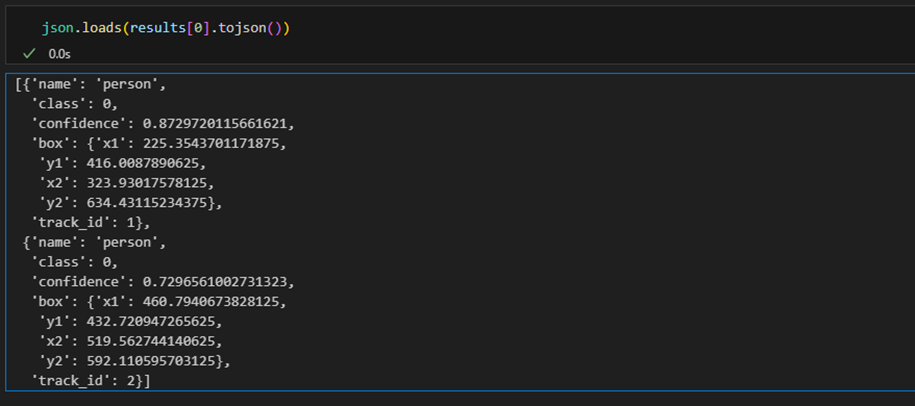Click the y1 value 416.0087890625
Image resolution: width=915 pixels, height=406 pixels.
coord(143,163)
